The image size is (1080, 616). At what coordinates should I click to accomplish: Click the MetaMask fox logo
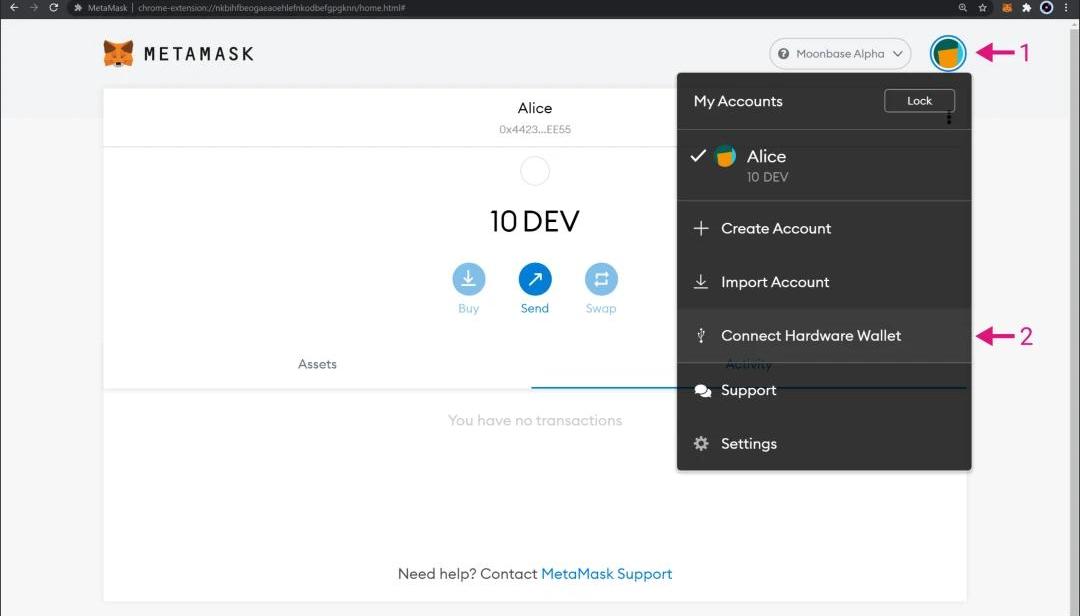coord(118,54)
